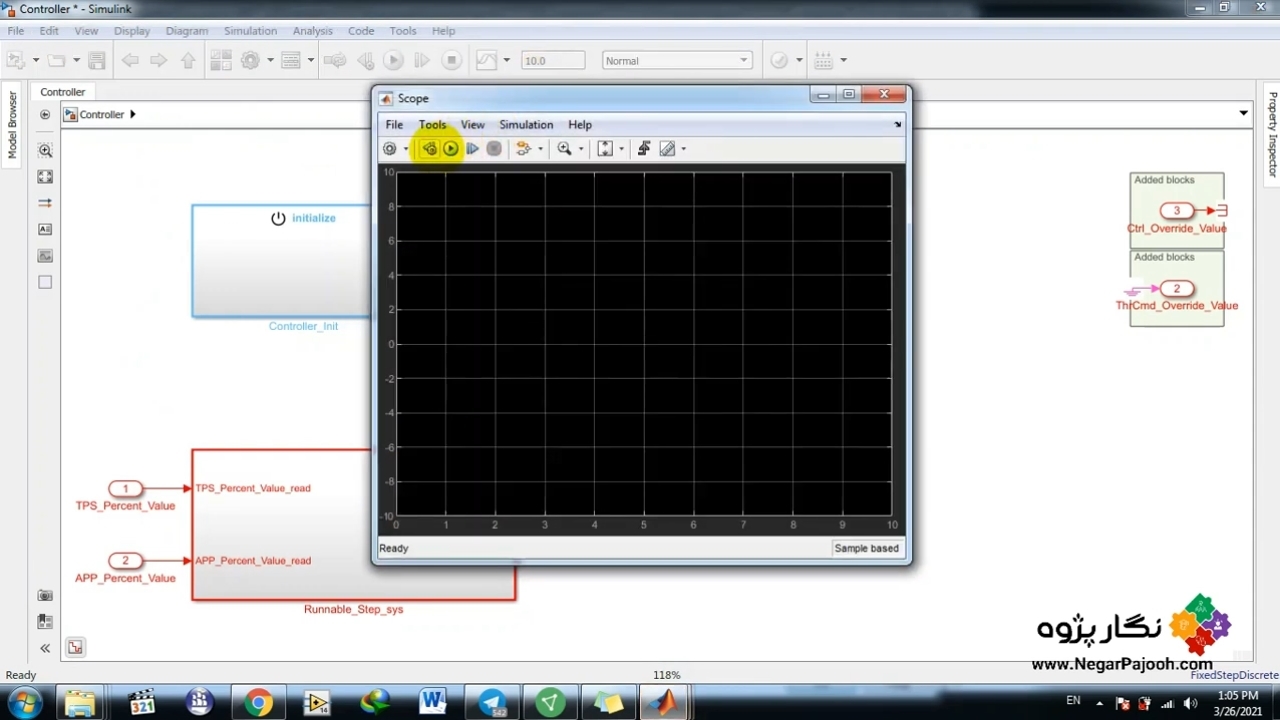
Task: Click Fit to View icon in left palette
Action: pos(45,177)
